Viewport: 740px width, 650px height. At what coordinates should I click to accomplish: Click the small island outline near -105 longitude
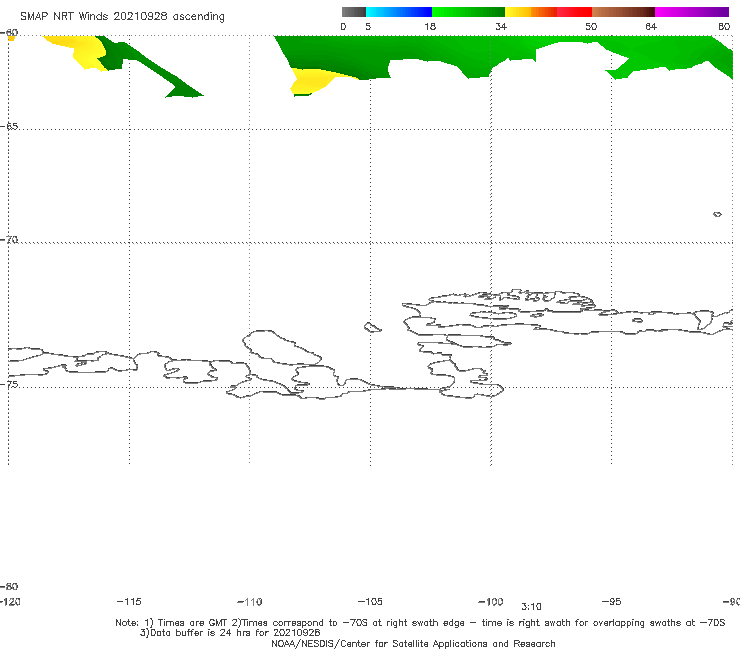373,327
